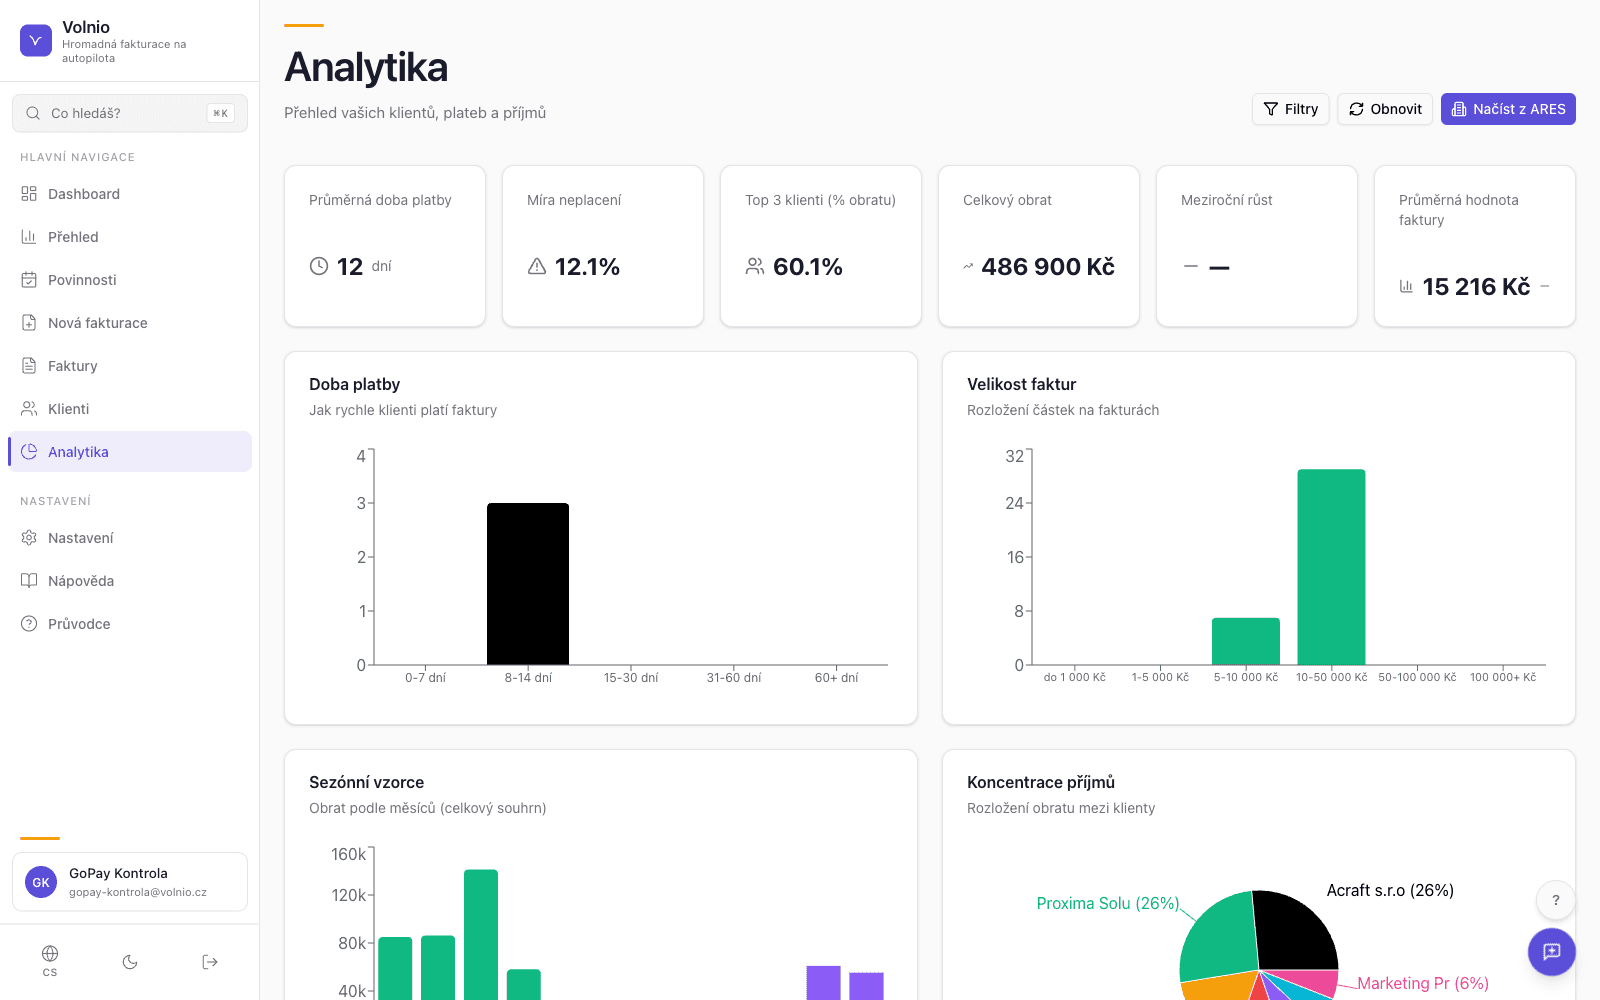1600x1000 pixels.
Task: Click the logout arrow icon
Action: [210, 962]
